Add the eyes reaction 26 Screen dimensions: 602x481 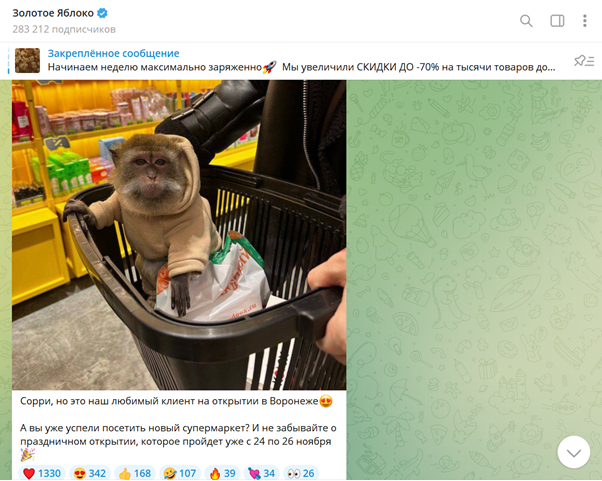pyautogui.click(x=301, y=473)
